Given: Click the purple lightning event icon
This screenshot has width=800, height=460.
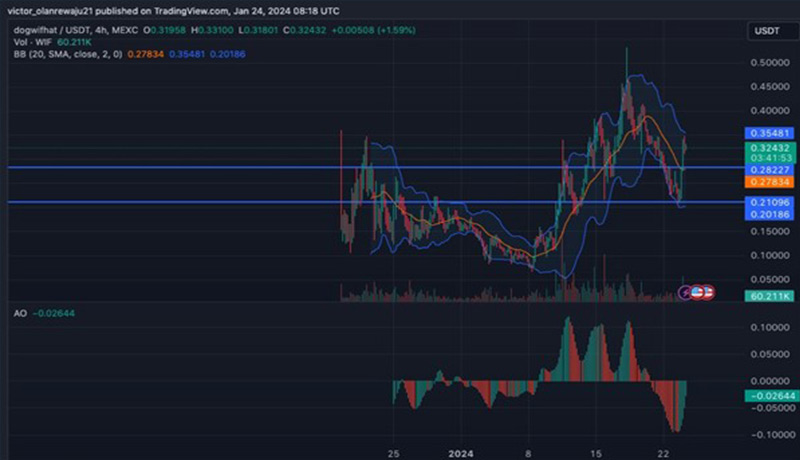Looking at the screenshot, I should pos(686,292).
